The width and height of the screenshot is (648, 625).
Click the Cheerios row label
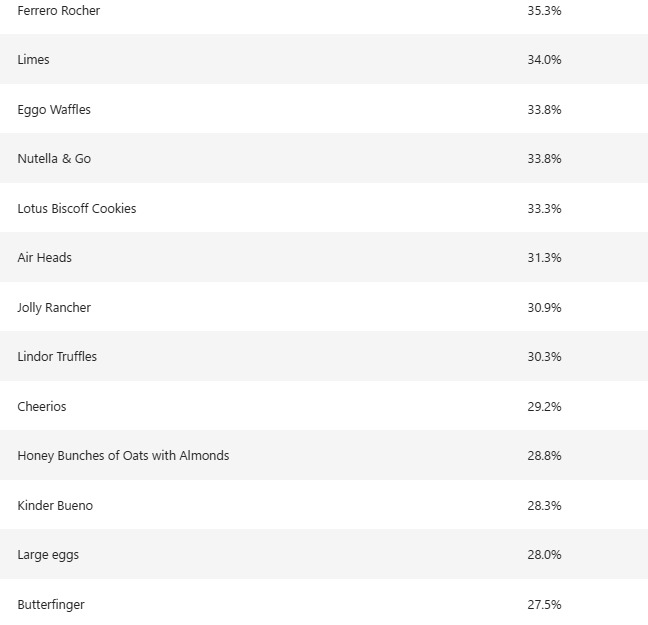41,407
